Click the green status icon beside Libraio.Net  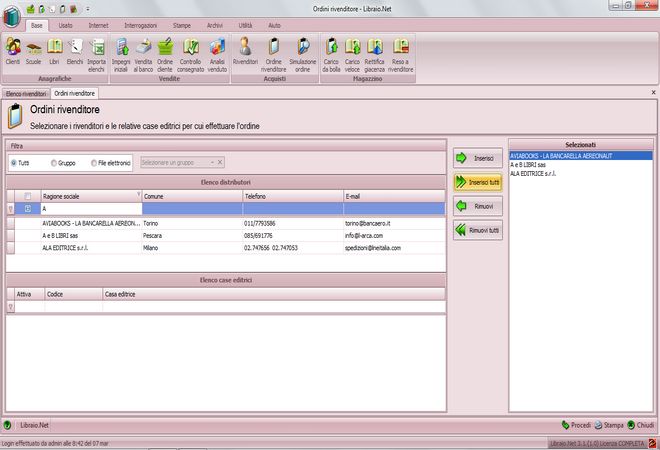pos(7,425)
